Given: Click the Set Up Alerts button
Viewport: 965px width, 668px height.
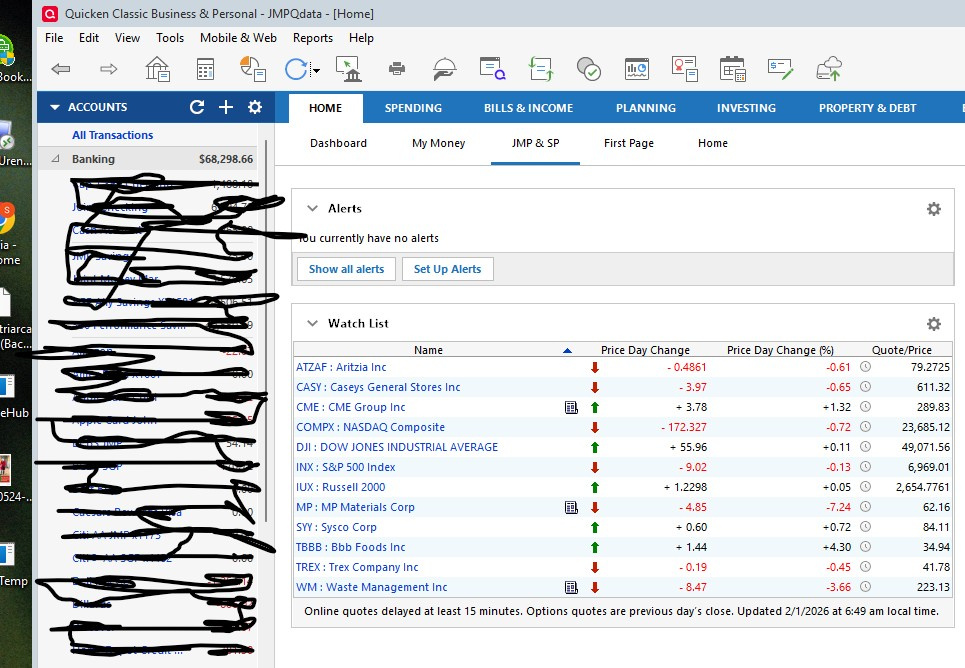Looking at the screenshot, I should [447, 269].
